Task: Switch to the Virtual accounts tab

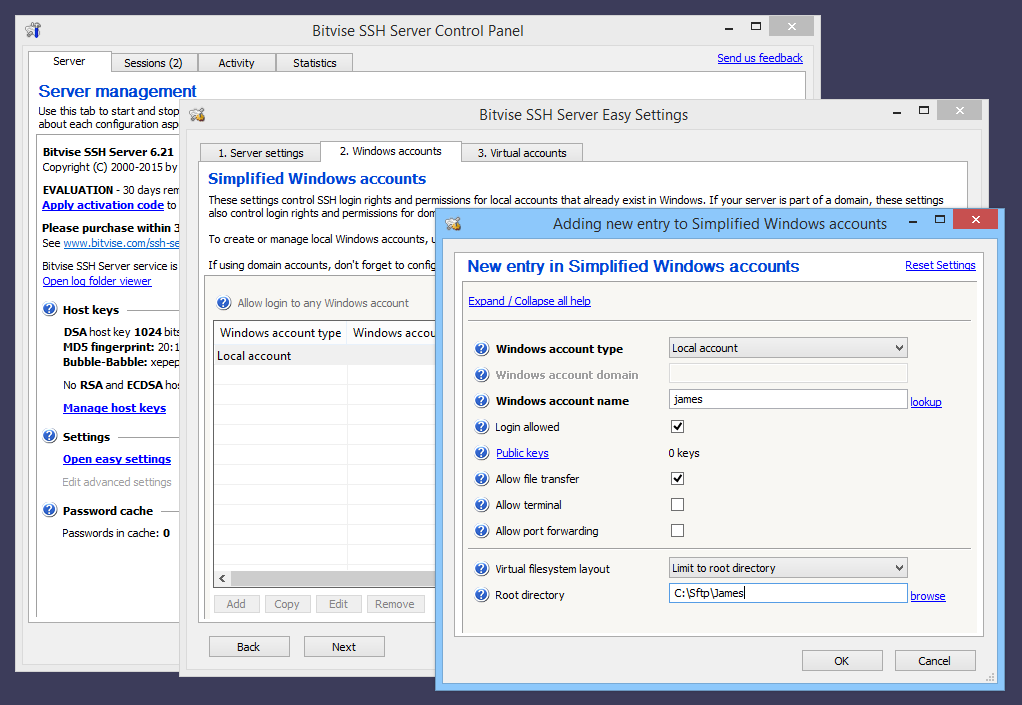Action: (x=521, y=153)
